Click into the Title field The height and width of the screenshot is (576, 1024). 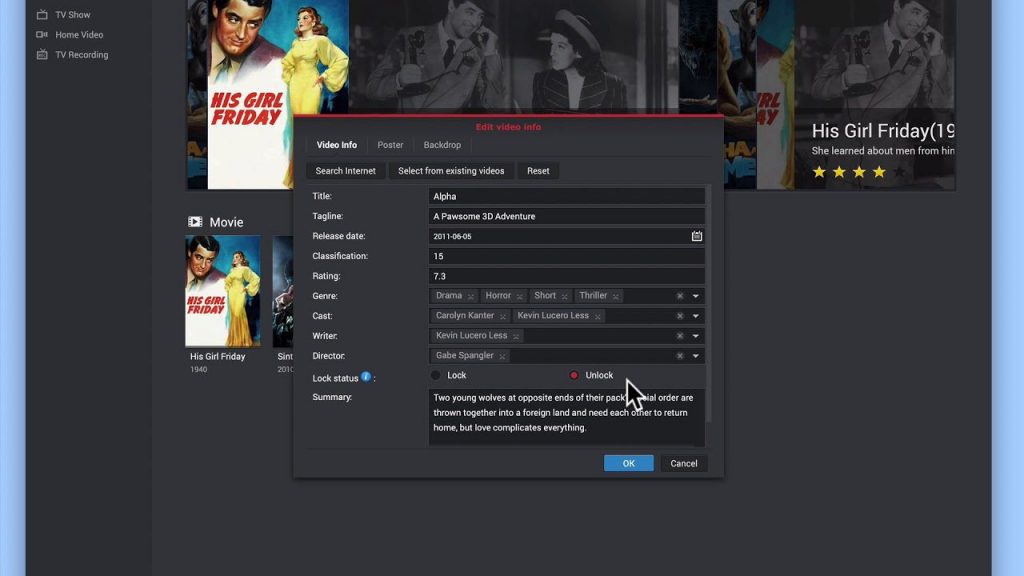pos(566,197)
